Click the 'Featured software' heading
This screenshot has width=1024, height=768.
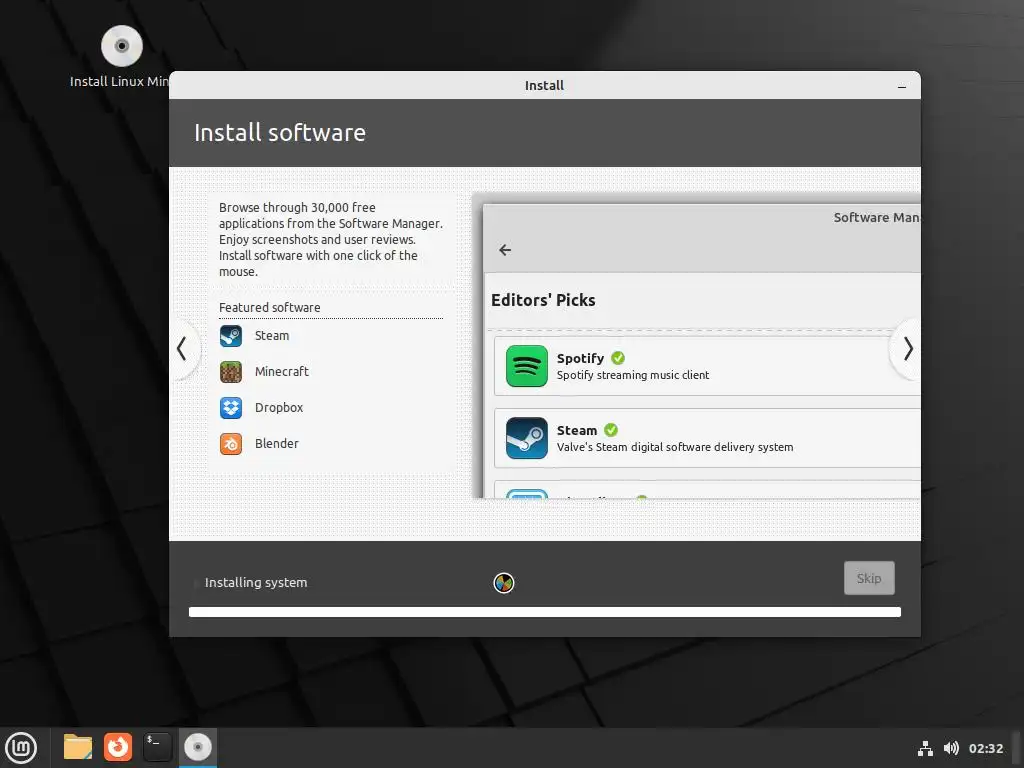pyautogui.click(x=270, y=308)
